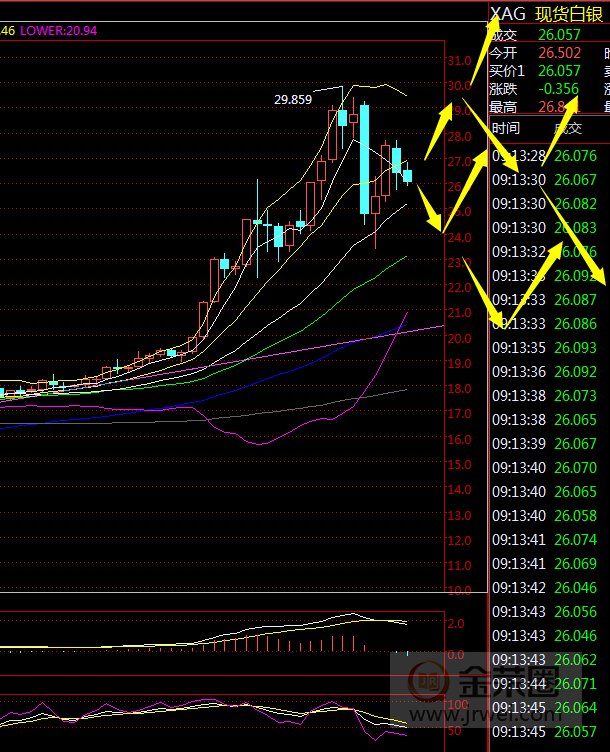The width and height of the screenshot is (610, 752).
Task: Click the tall cyan candlestick below the peak
Action: 364,159
